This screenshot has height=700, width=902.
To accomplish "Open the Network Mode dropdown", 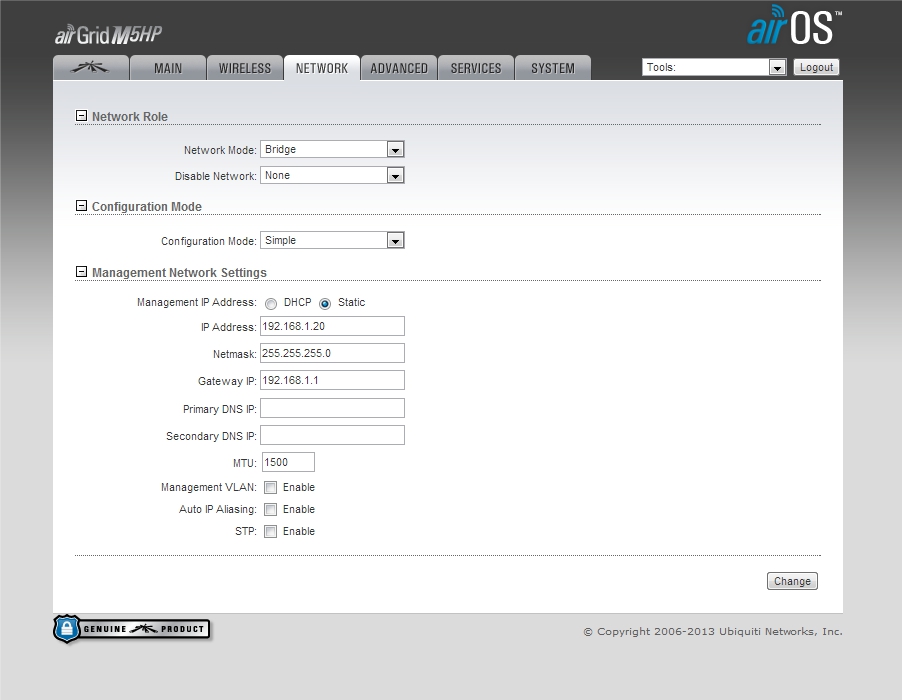I will click(x=332, y=150).
